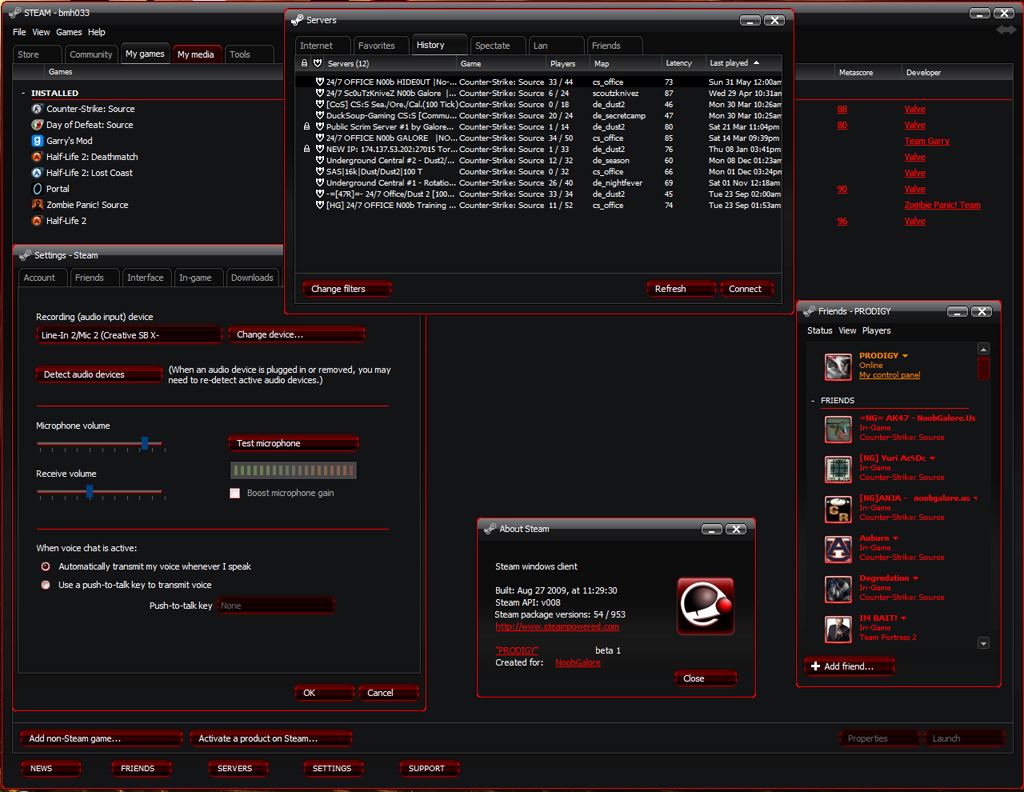Screen dimensions: 1024x792
Task: Click the VAC shield icon on the DuckSoup-Gaming row
Action: (x=320, y=116)
